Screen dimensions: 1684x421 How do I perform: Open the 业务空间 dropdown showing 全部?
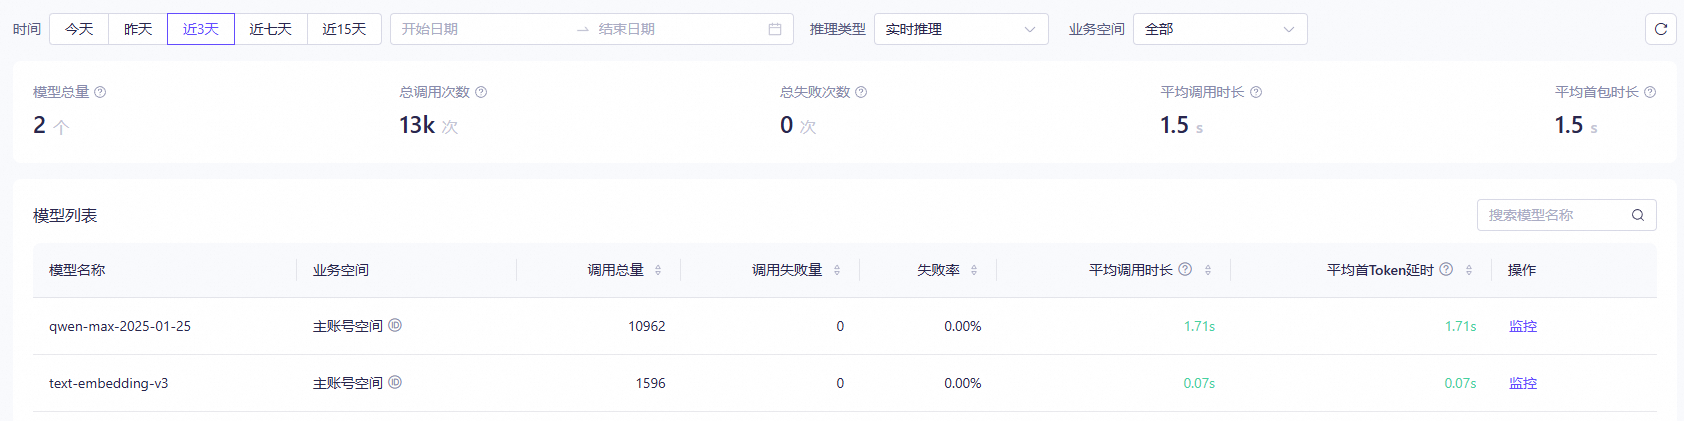pyautogui.click(x=1220, y=29)
